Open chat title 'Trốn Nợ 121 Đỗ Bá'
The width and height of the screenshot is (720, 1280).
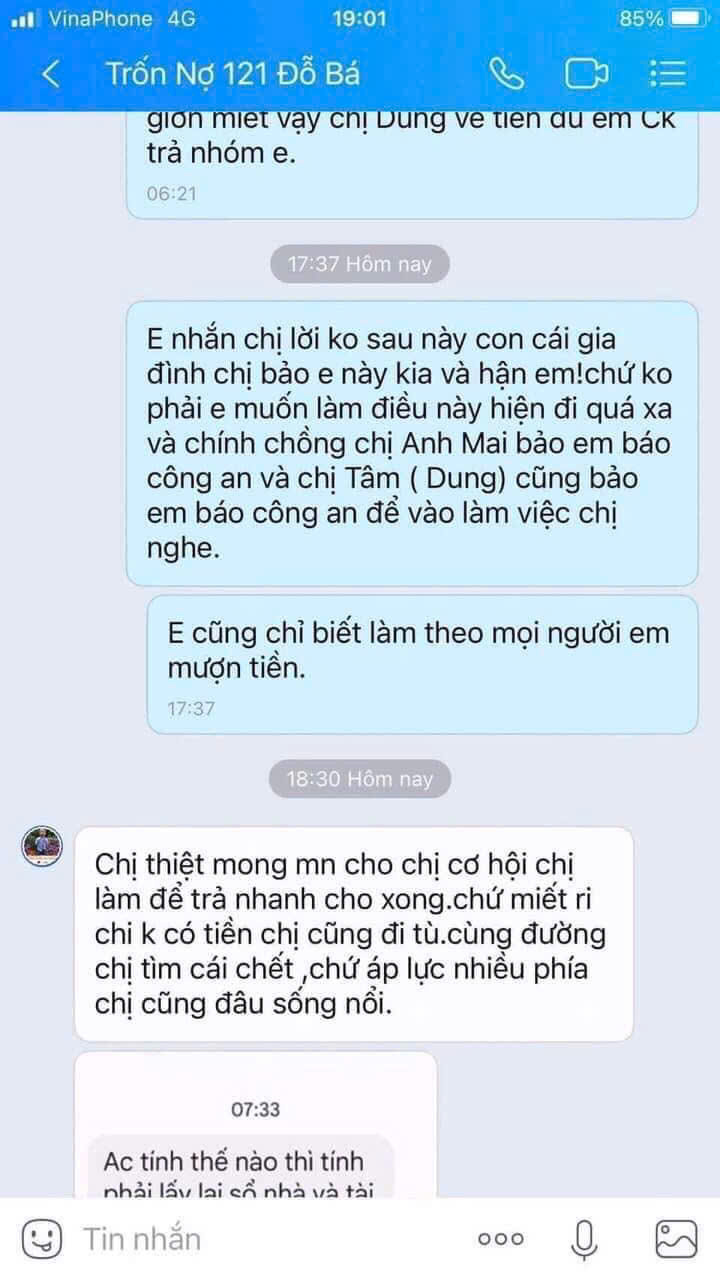(232, 74)
